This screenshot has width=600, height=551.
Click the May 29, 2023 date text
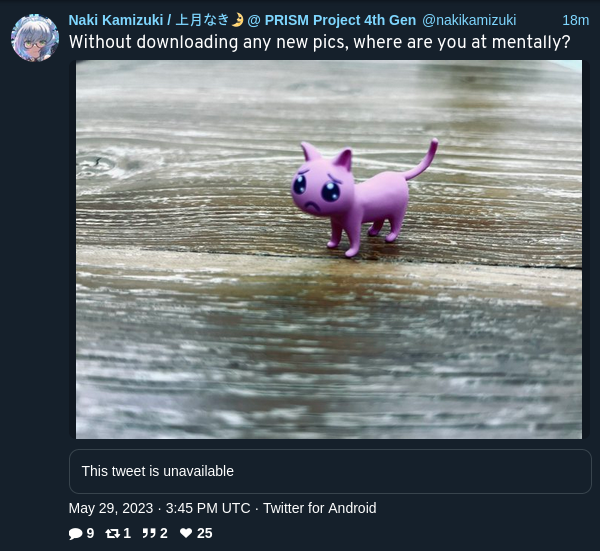coord(111,509)
